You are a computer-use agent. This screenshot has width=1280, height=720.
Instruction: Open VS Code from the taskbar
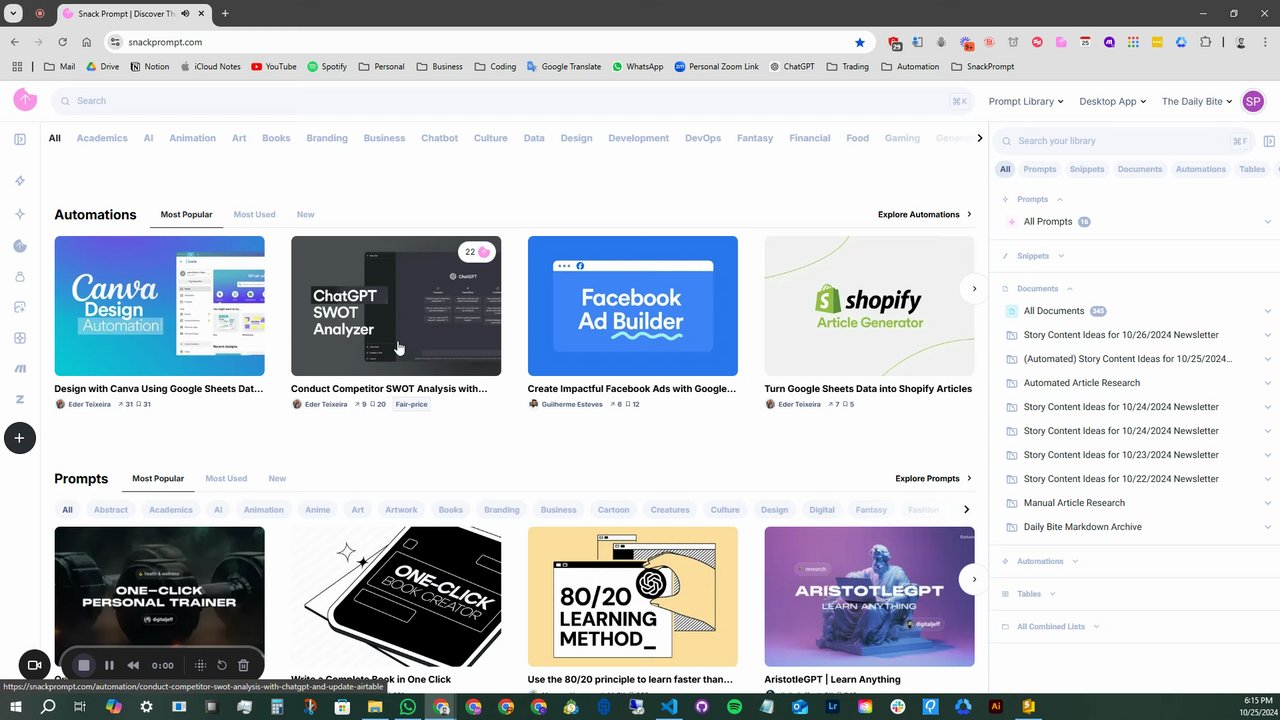click(669, 707)
